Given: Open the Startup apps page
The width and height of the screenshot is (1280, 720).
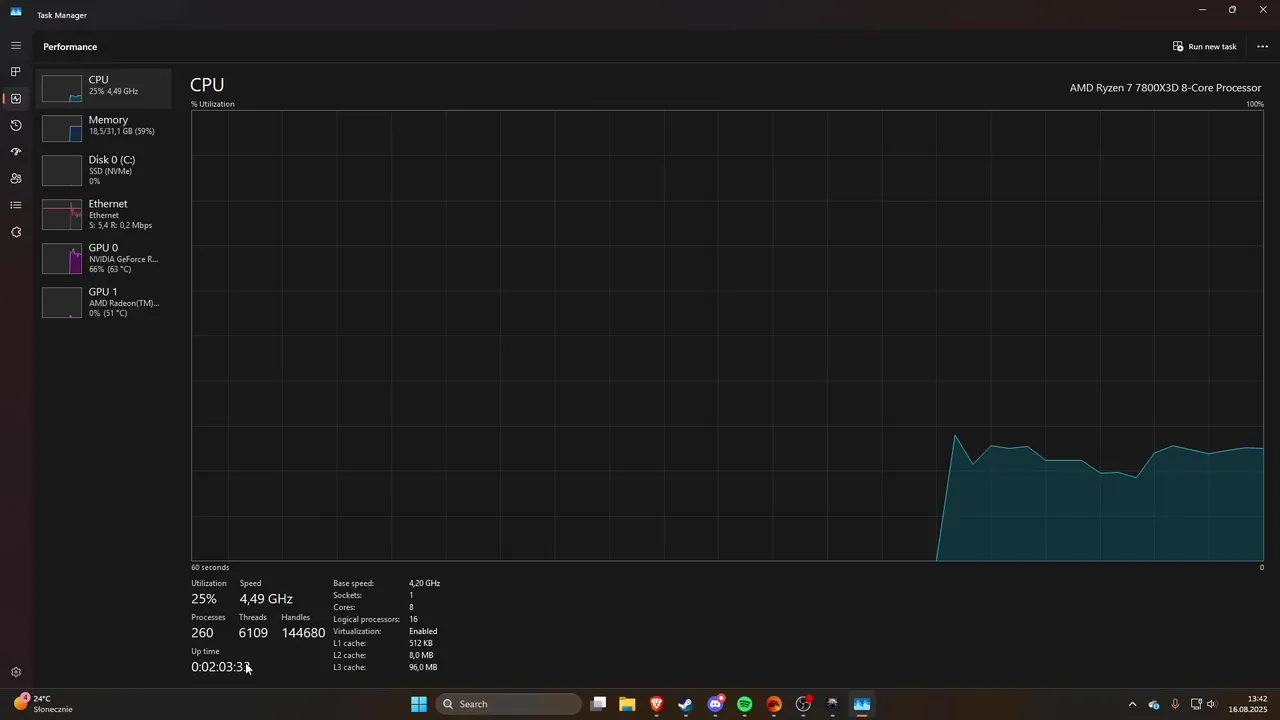Looking at the screenshot, I should 16,152.
